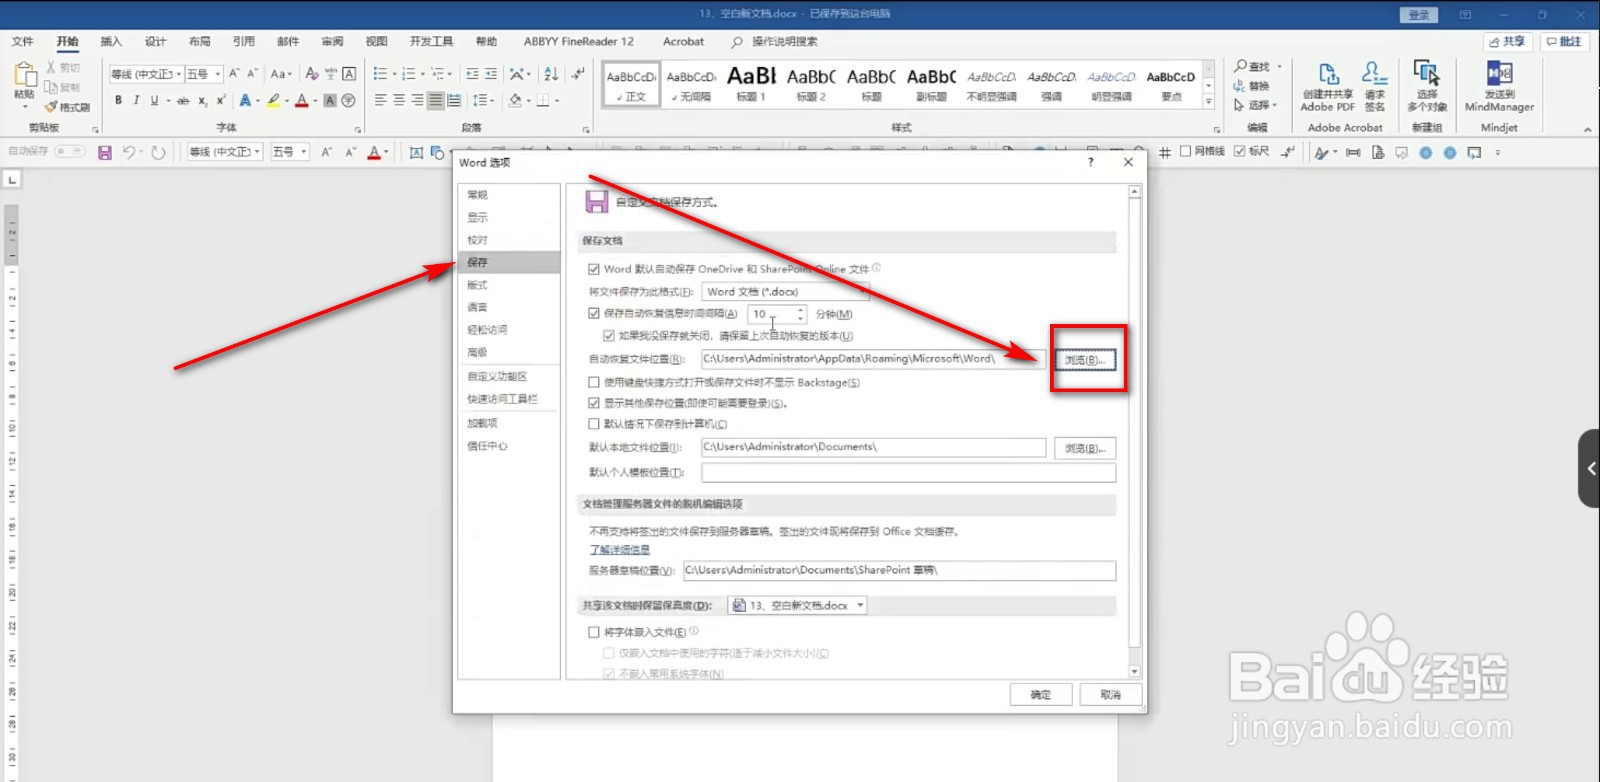Screen dimensions: 1600x782
Task: Click the OK (确定) button
Action: click(x=1041, y=694)
